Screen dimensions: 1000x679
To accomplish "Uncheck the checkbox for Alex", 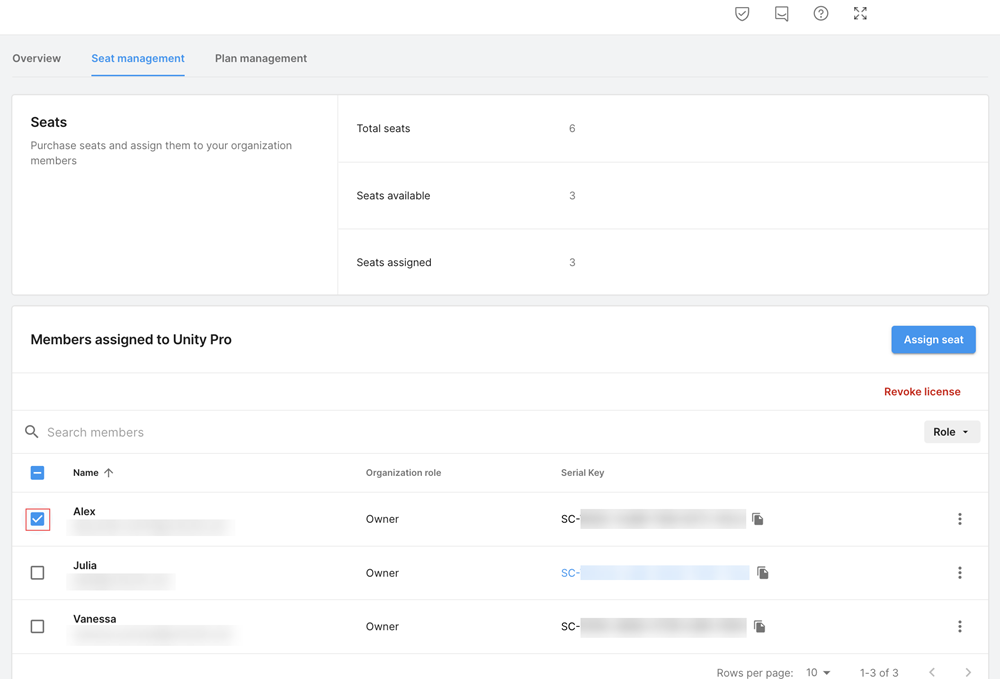I will tap(38, 519).
